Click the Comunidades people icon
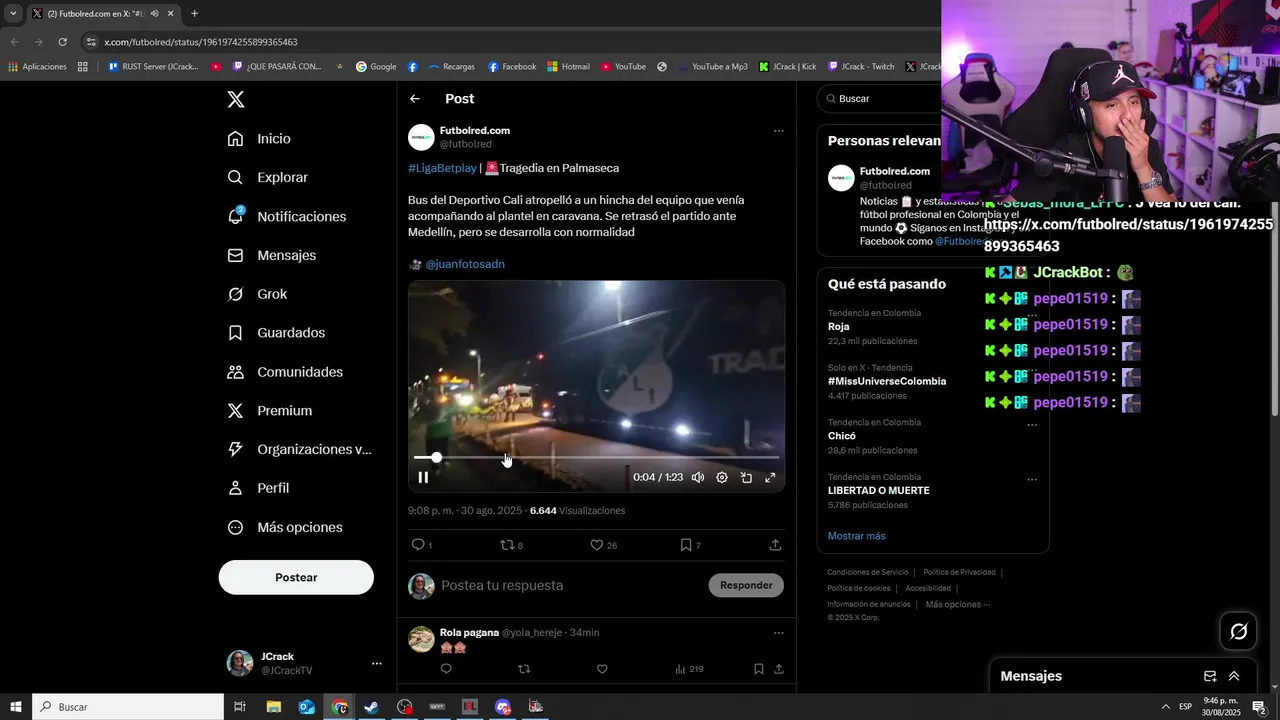 pos(236,372)
